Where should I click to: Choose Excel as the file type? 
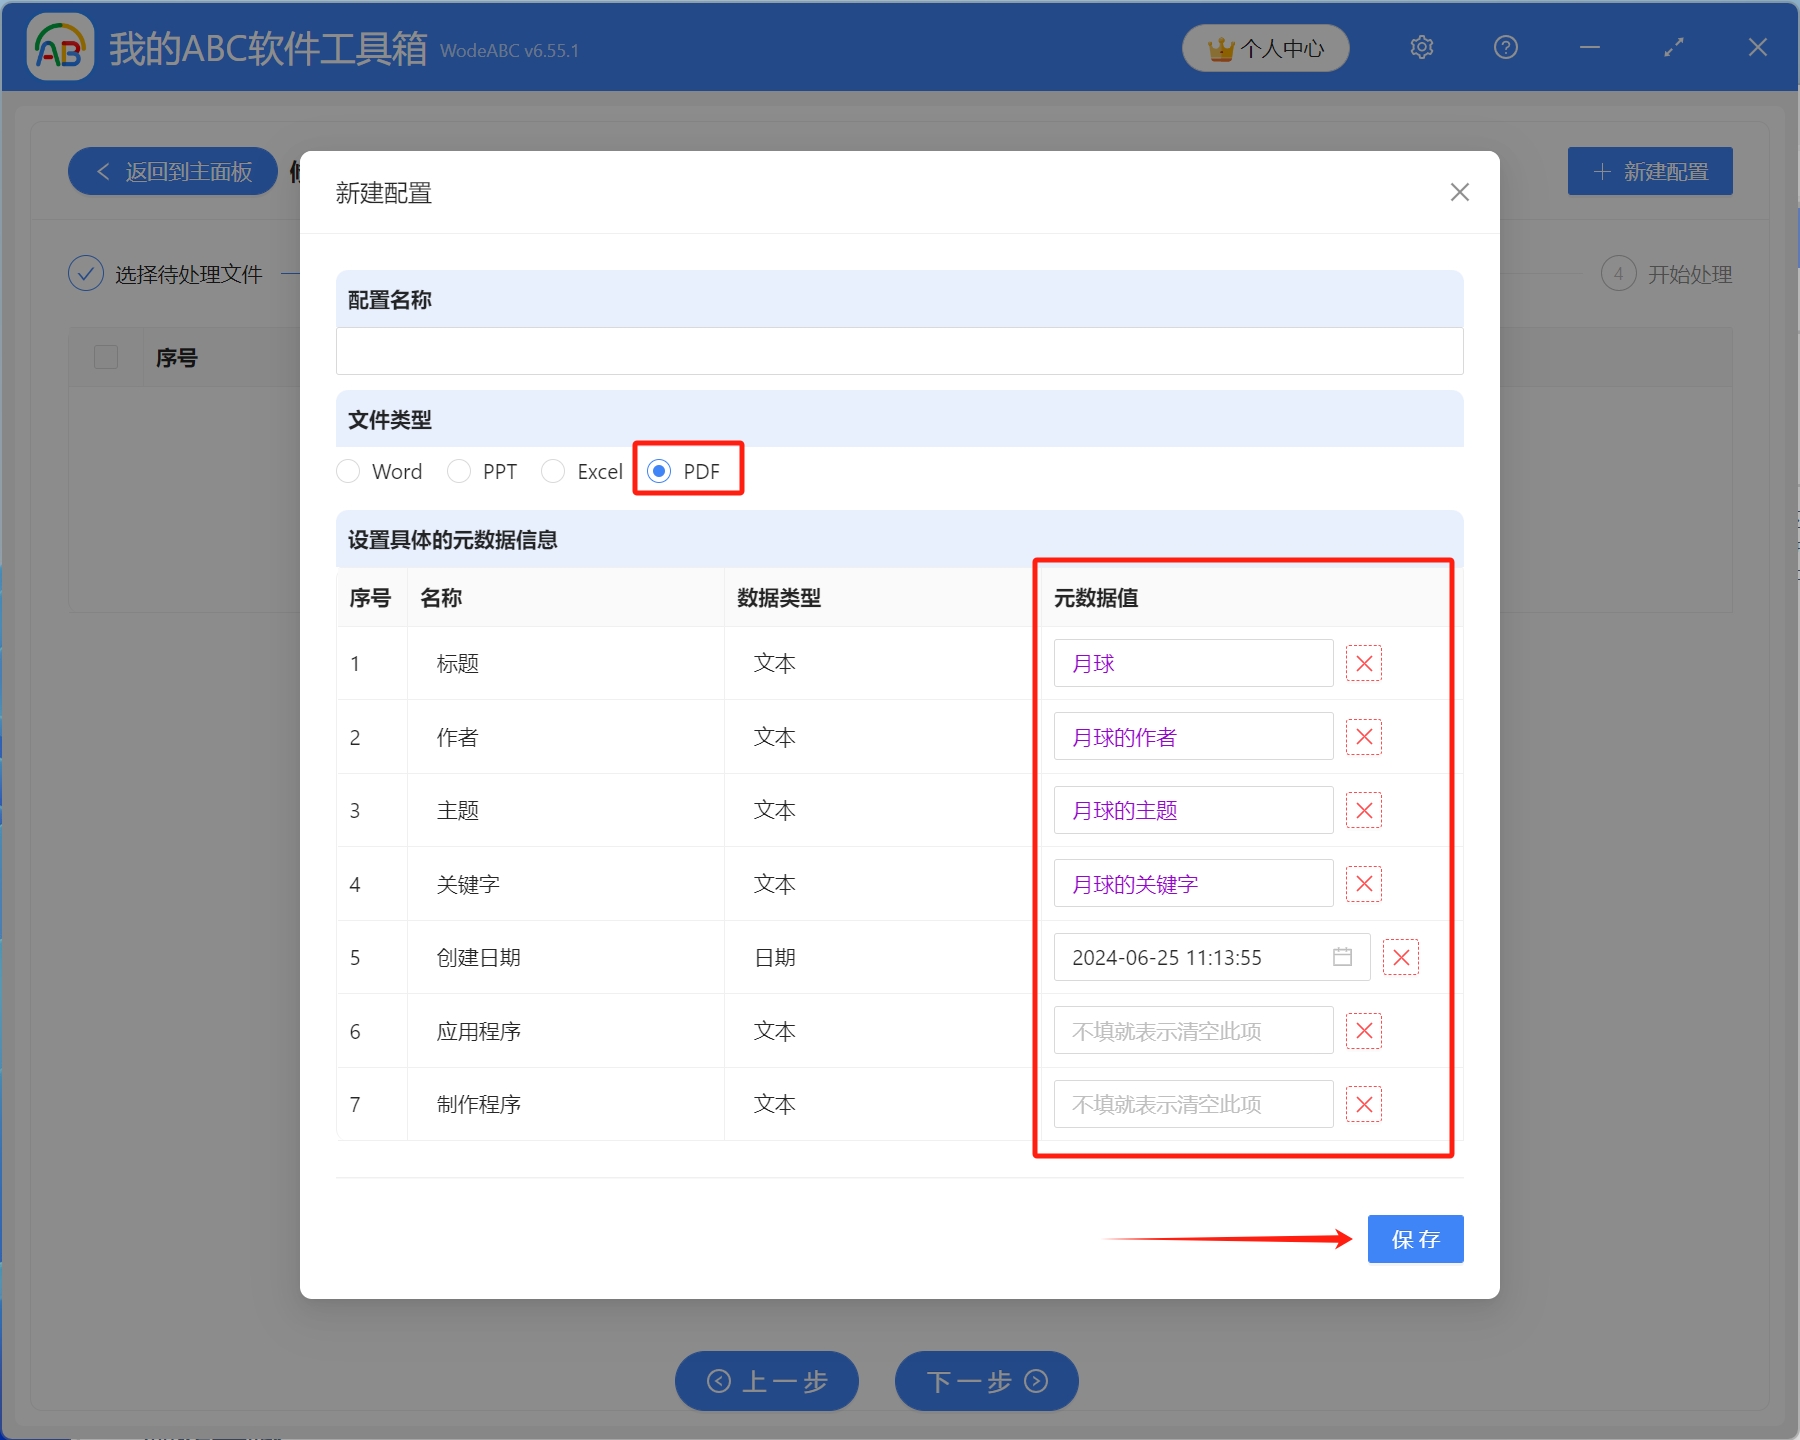553,471
